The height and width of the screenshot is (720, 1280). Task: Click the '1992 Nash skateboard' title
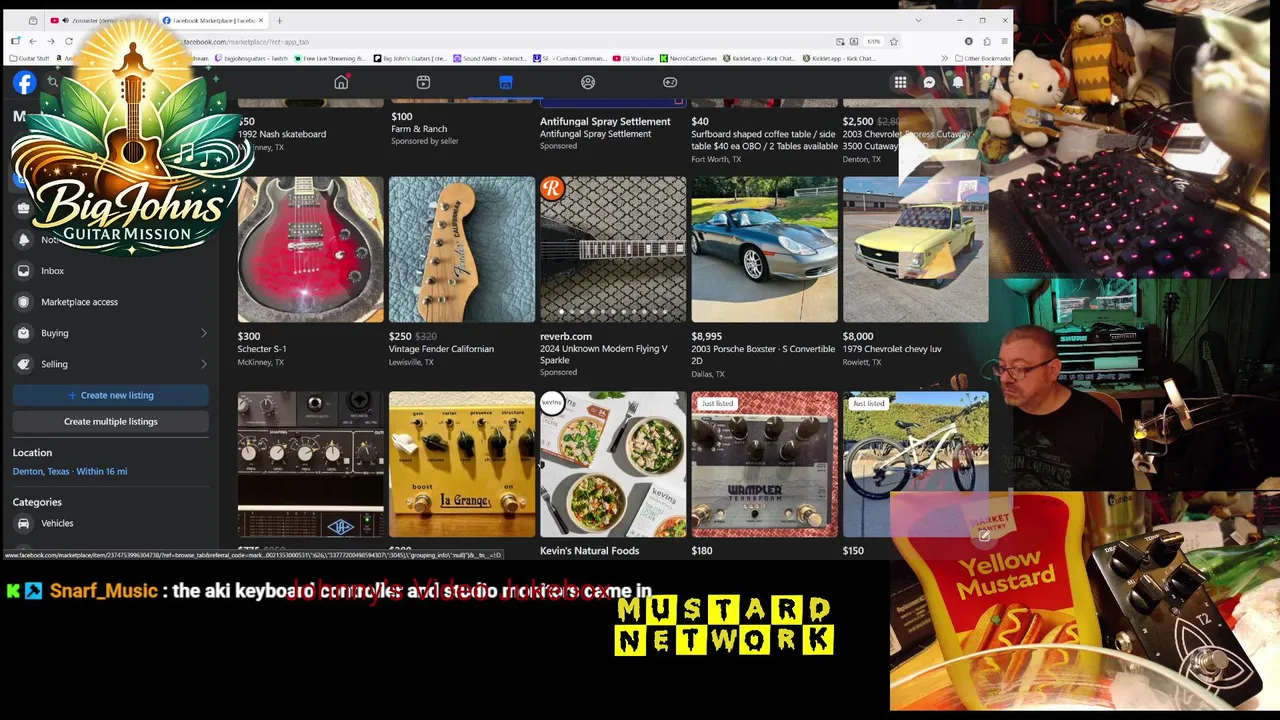click(282, 134)
